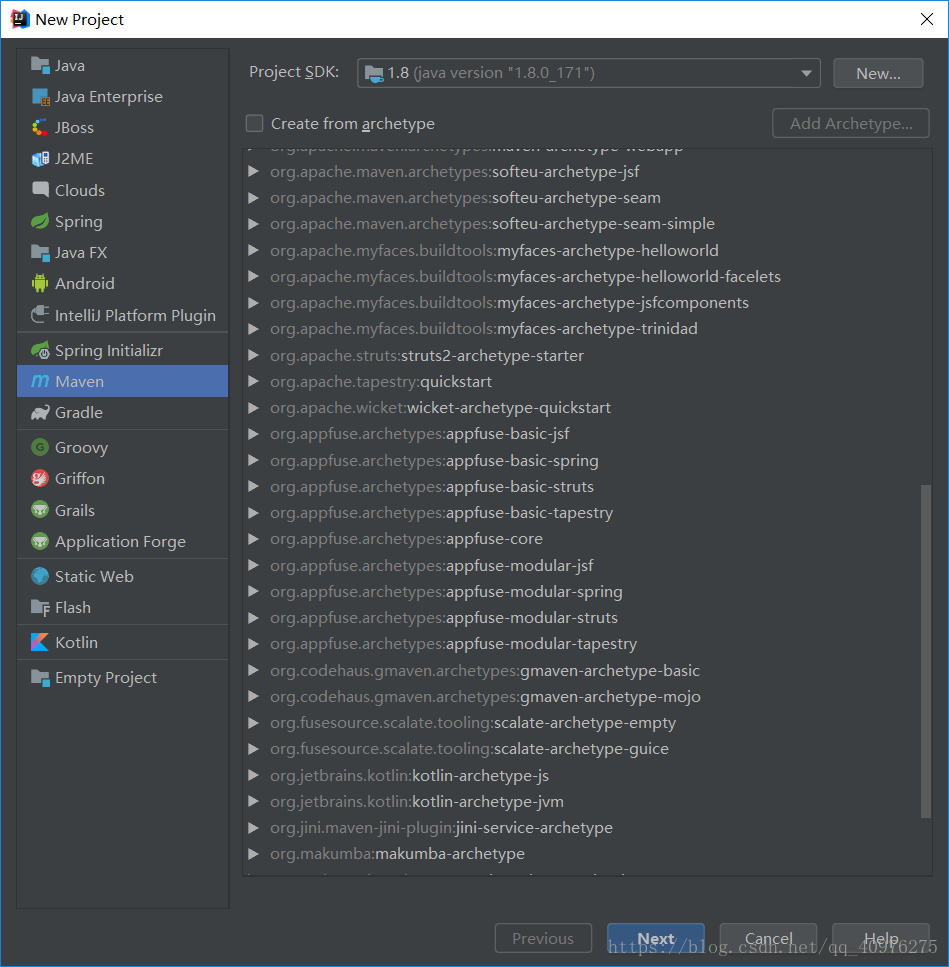Click the Cancel button
This screenshot has height=967, width=949.
[768, 938]
